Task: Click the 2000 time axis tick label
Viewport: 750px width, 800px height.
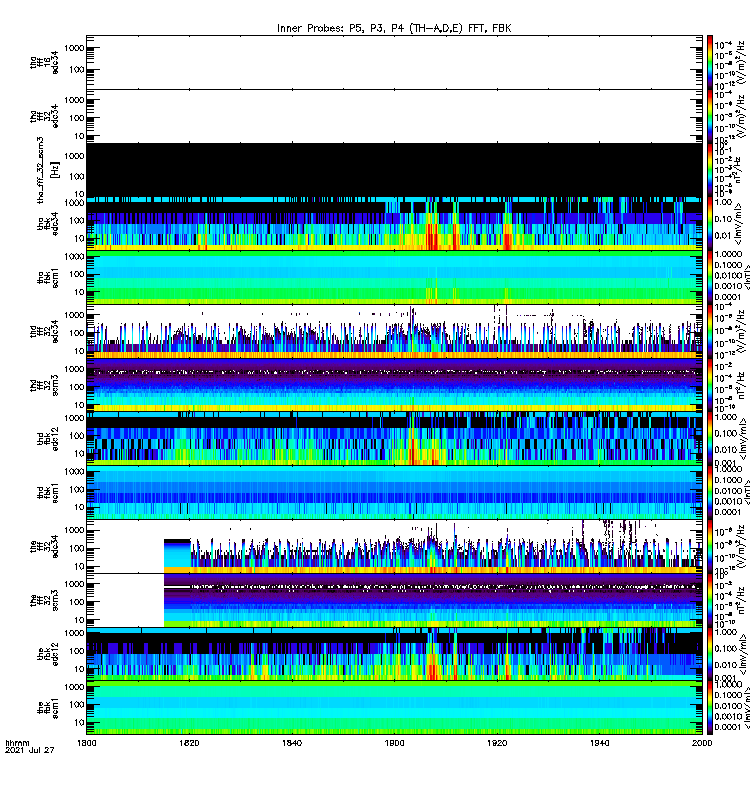Action: pos(702,743)
